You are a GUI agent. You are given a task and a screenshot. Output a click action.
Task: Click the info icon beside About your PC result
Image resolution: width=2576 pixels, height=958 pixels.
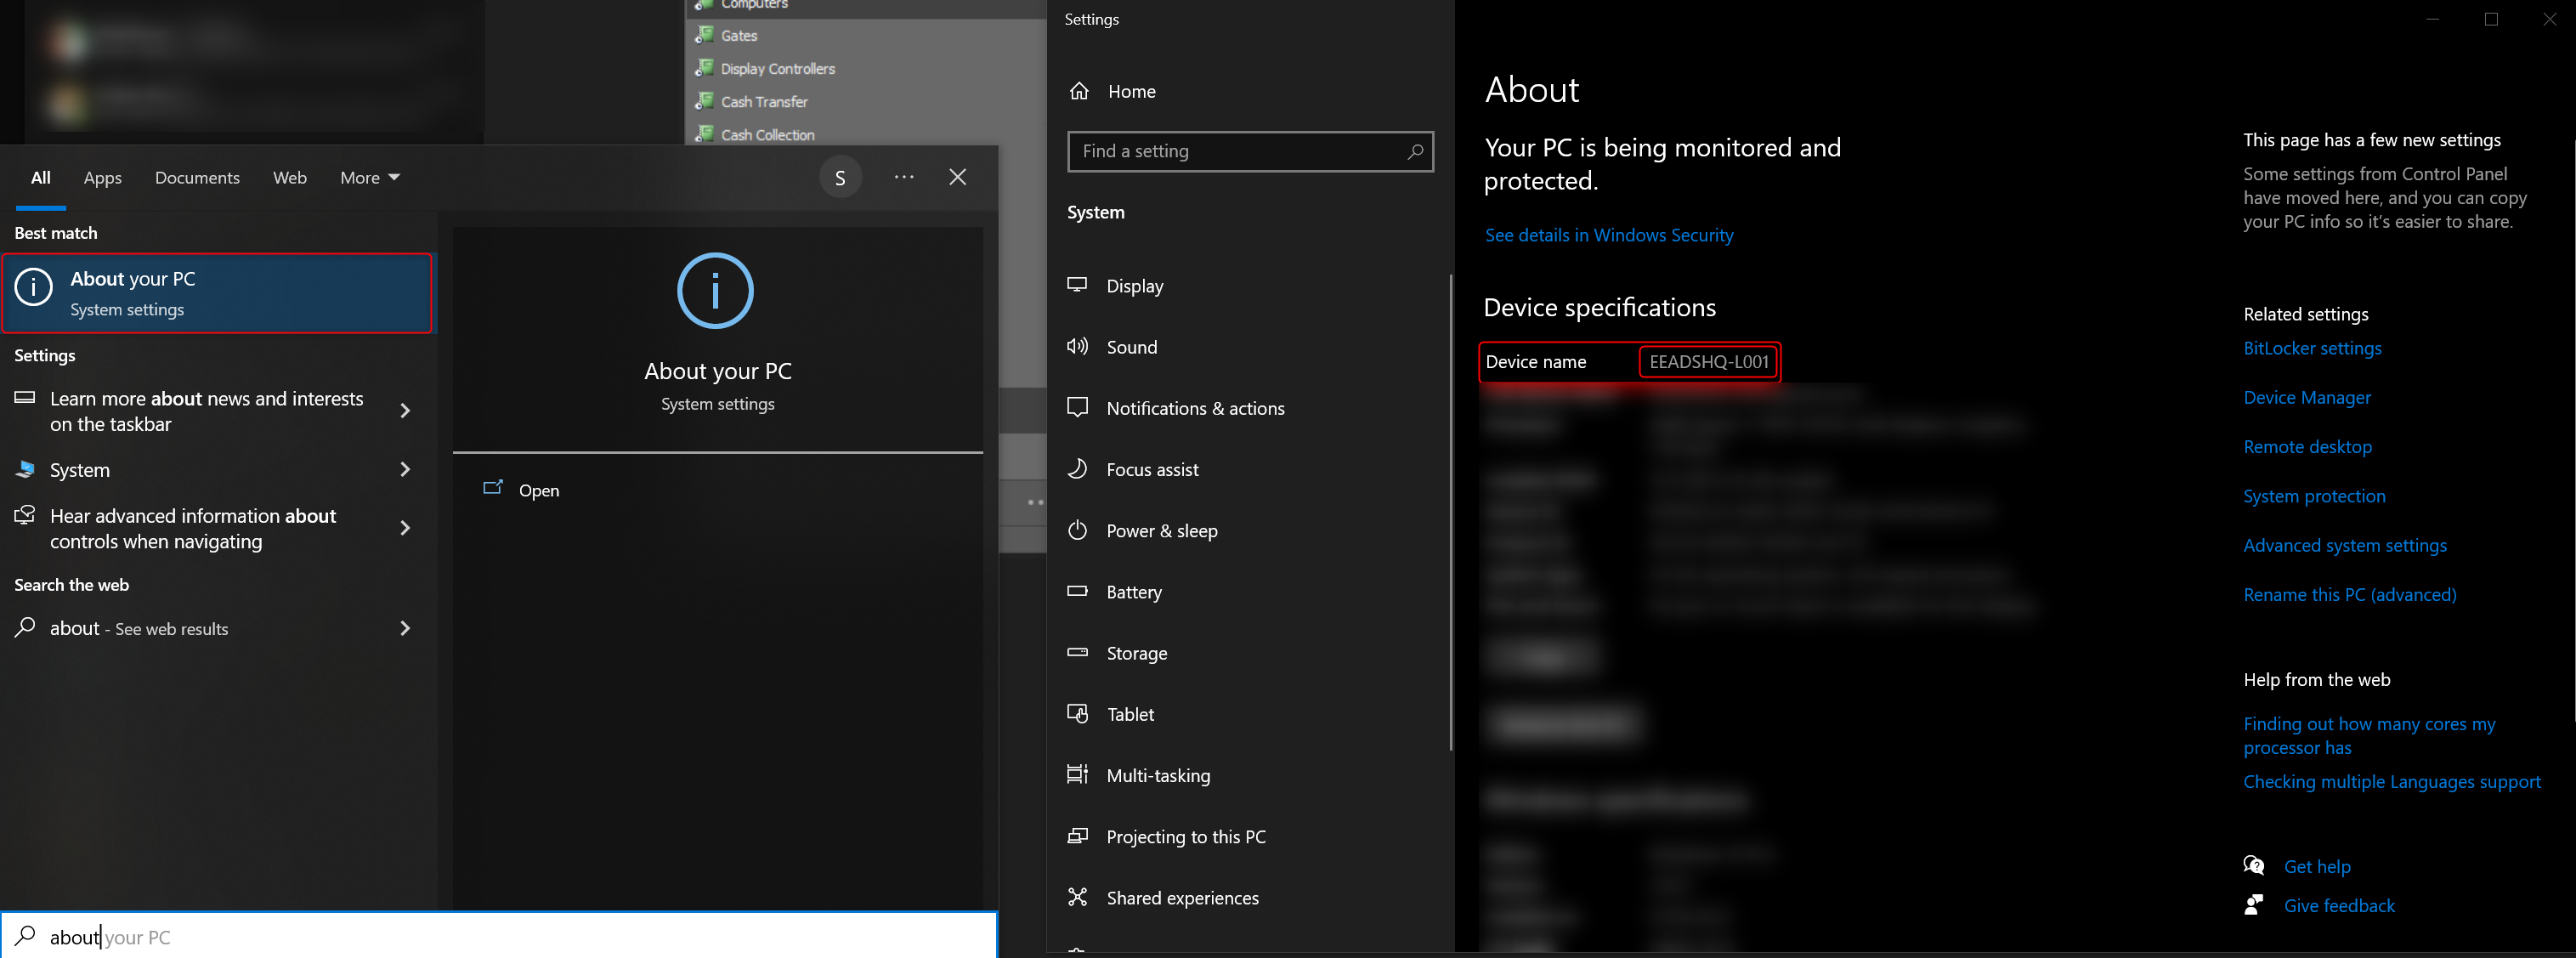pos(33,288)
